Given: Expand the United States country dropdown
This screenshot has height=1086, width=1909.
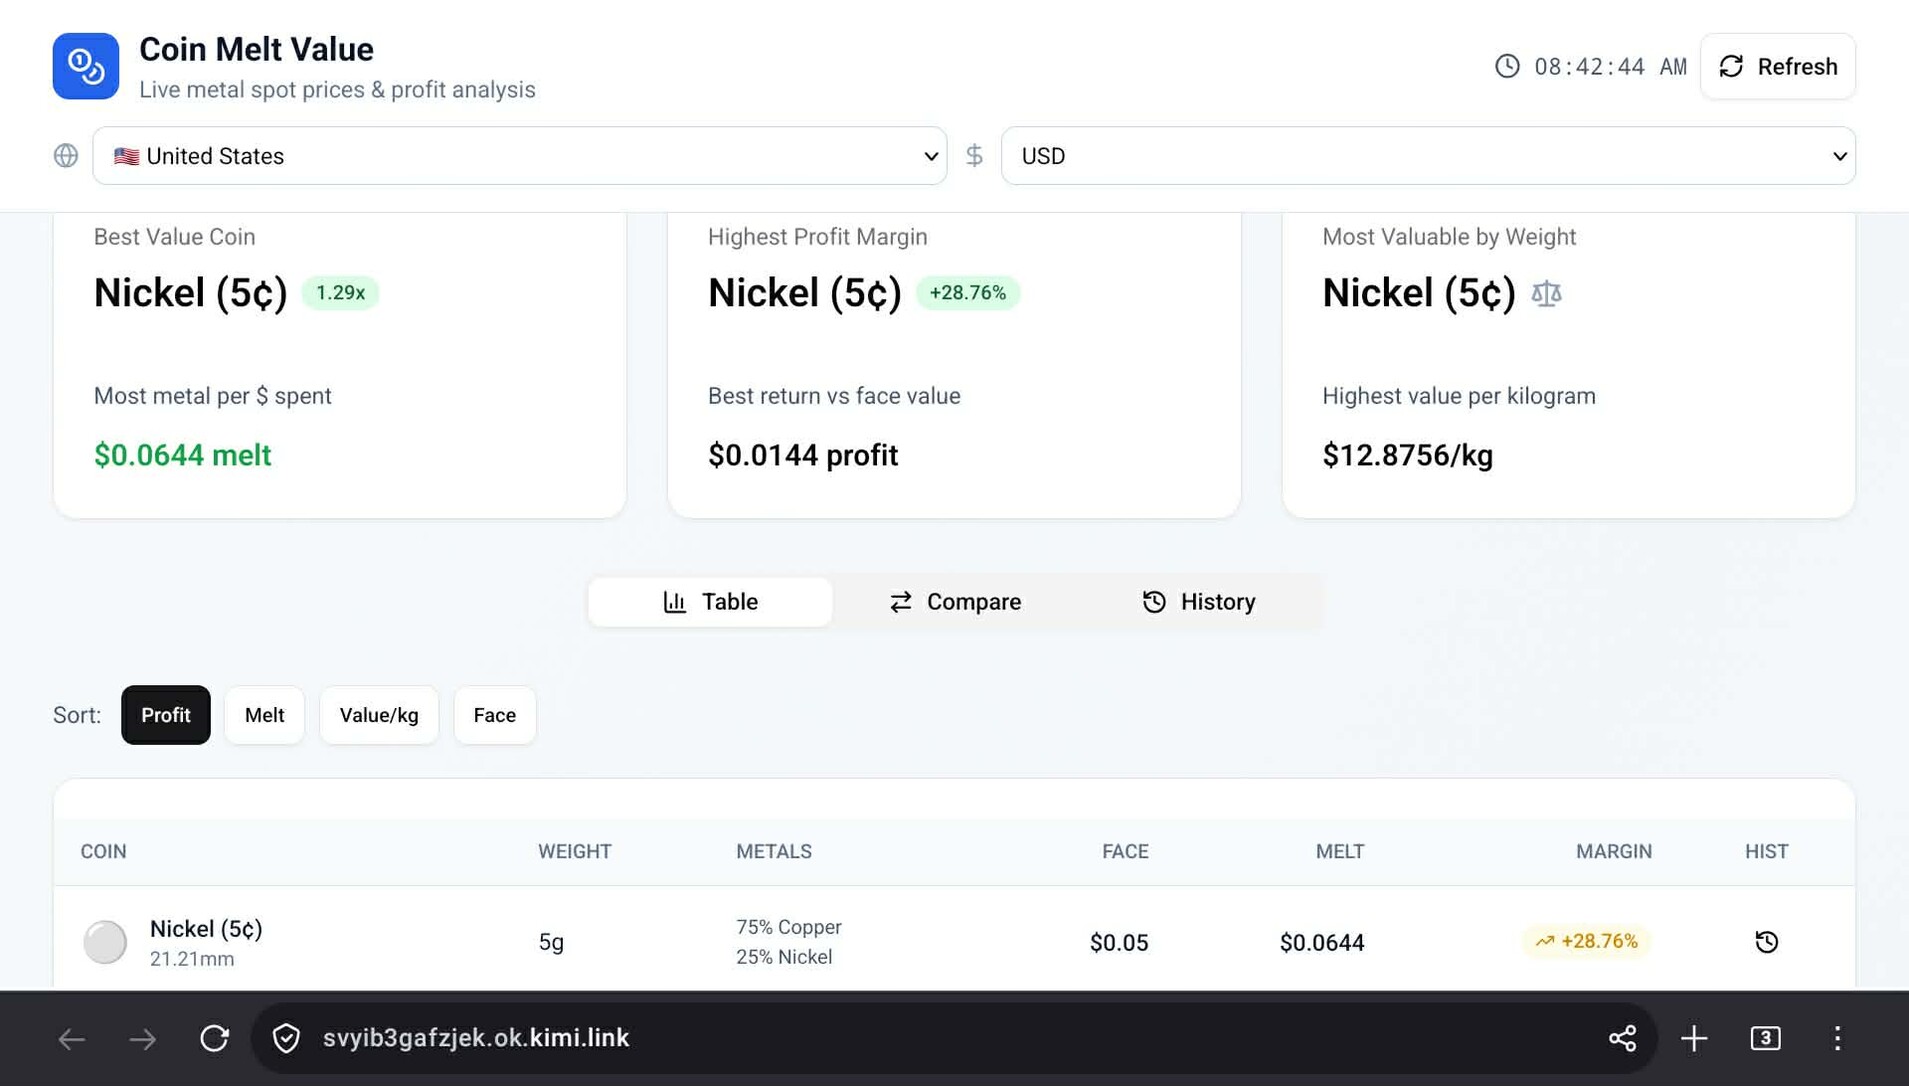Looking at the screenshot, I should (x=519, y=156).
